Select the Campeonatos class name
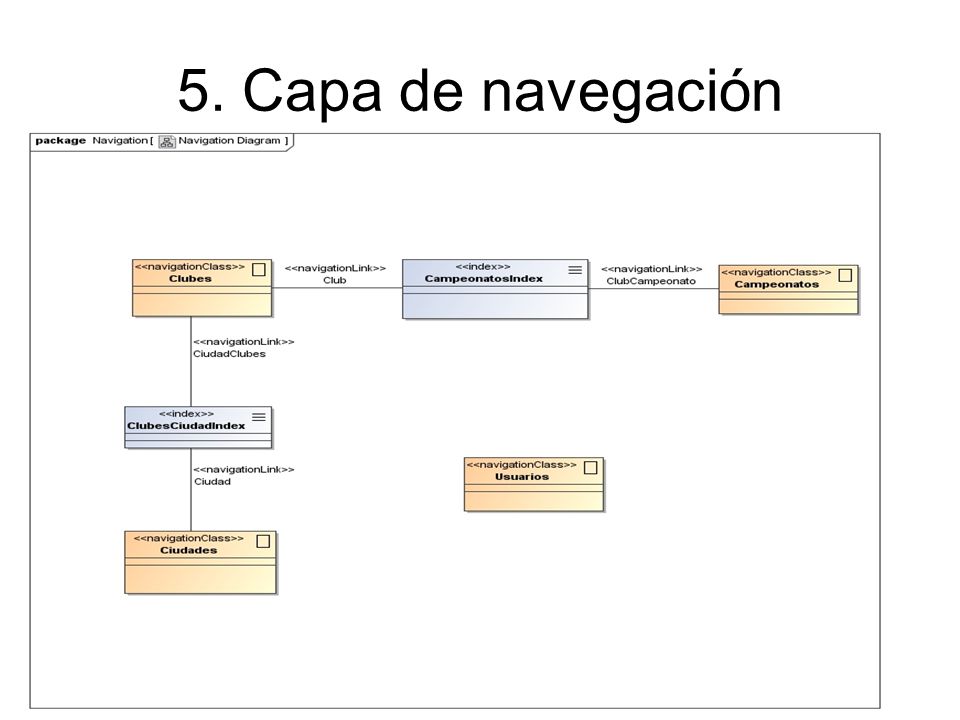This screenshot has height=720, width=960. pos(776,284)
